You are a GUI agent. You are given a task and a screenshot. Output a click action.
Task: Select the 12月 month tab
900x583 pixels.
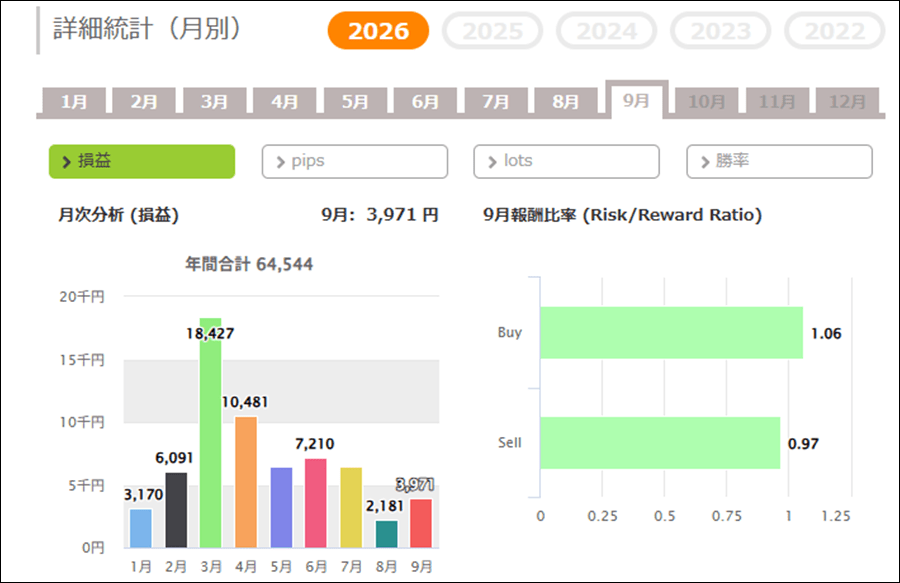(847, 102)
